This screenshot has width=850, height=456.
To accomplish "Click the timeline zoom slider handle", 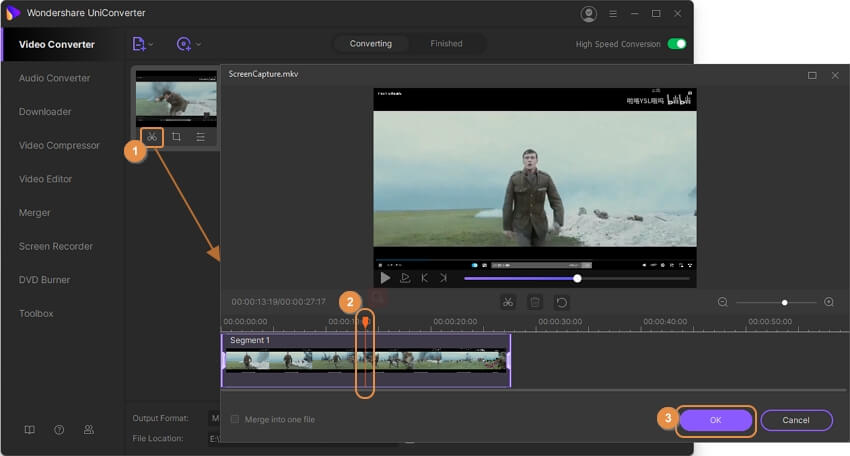I will click(x=785, y=302).
